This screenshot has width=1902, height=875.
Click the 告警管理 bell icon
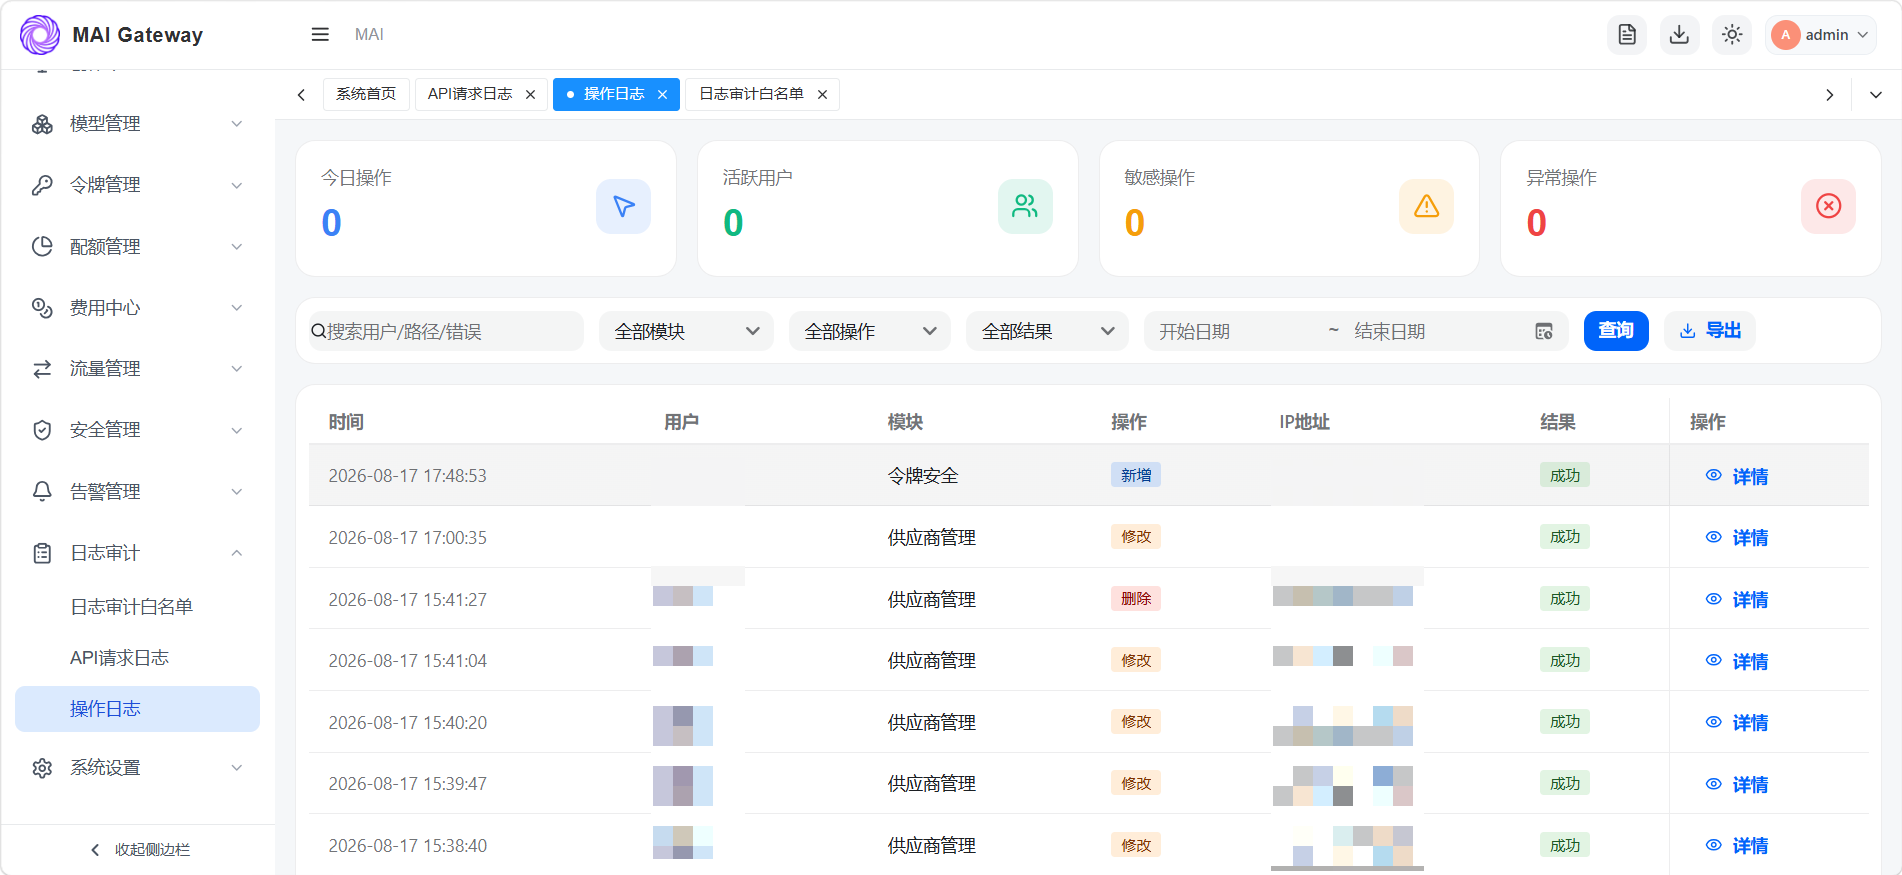click(42, 492)
